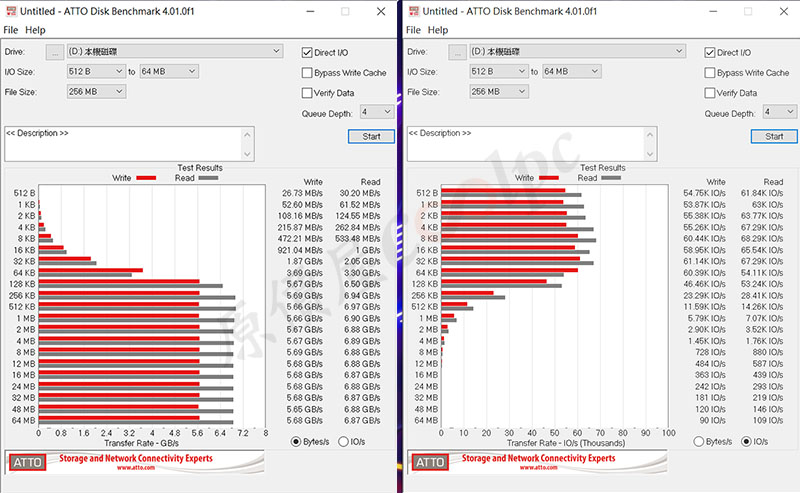Open Queue Depth dropdown in right window

779,112
